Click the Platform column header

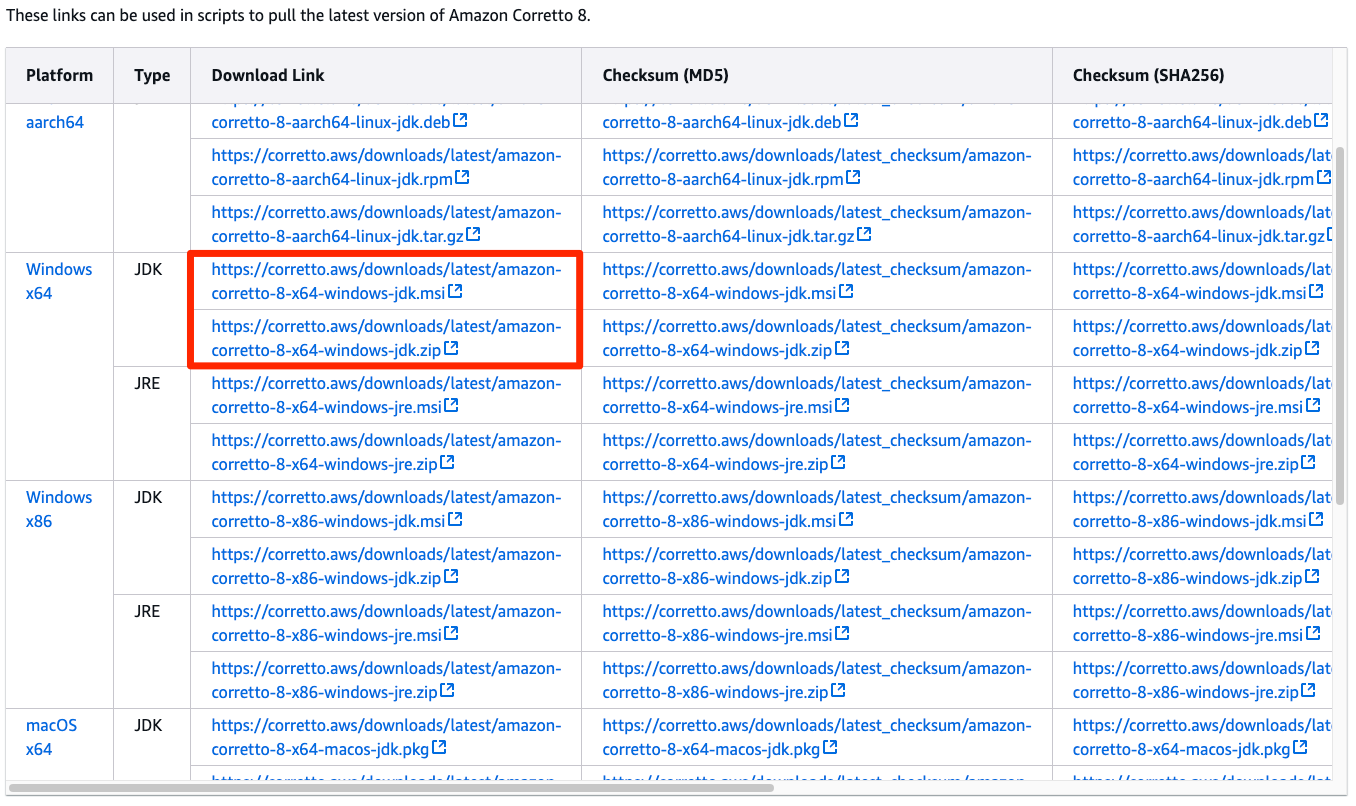click(60, 75)
